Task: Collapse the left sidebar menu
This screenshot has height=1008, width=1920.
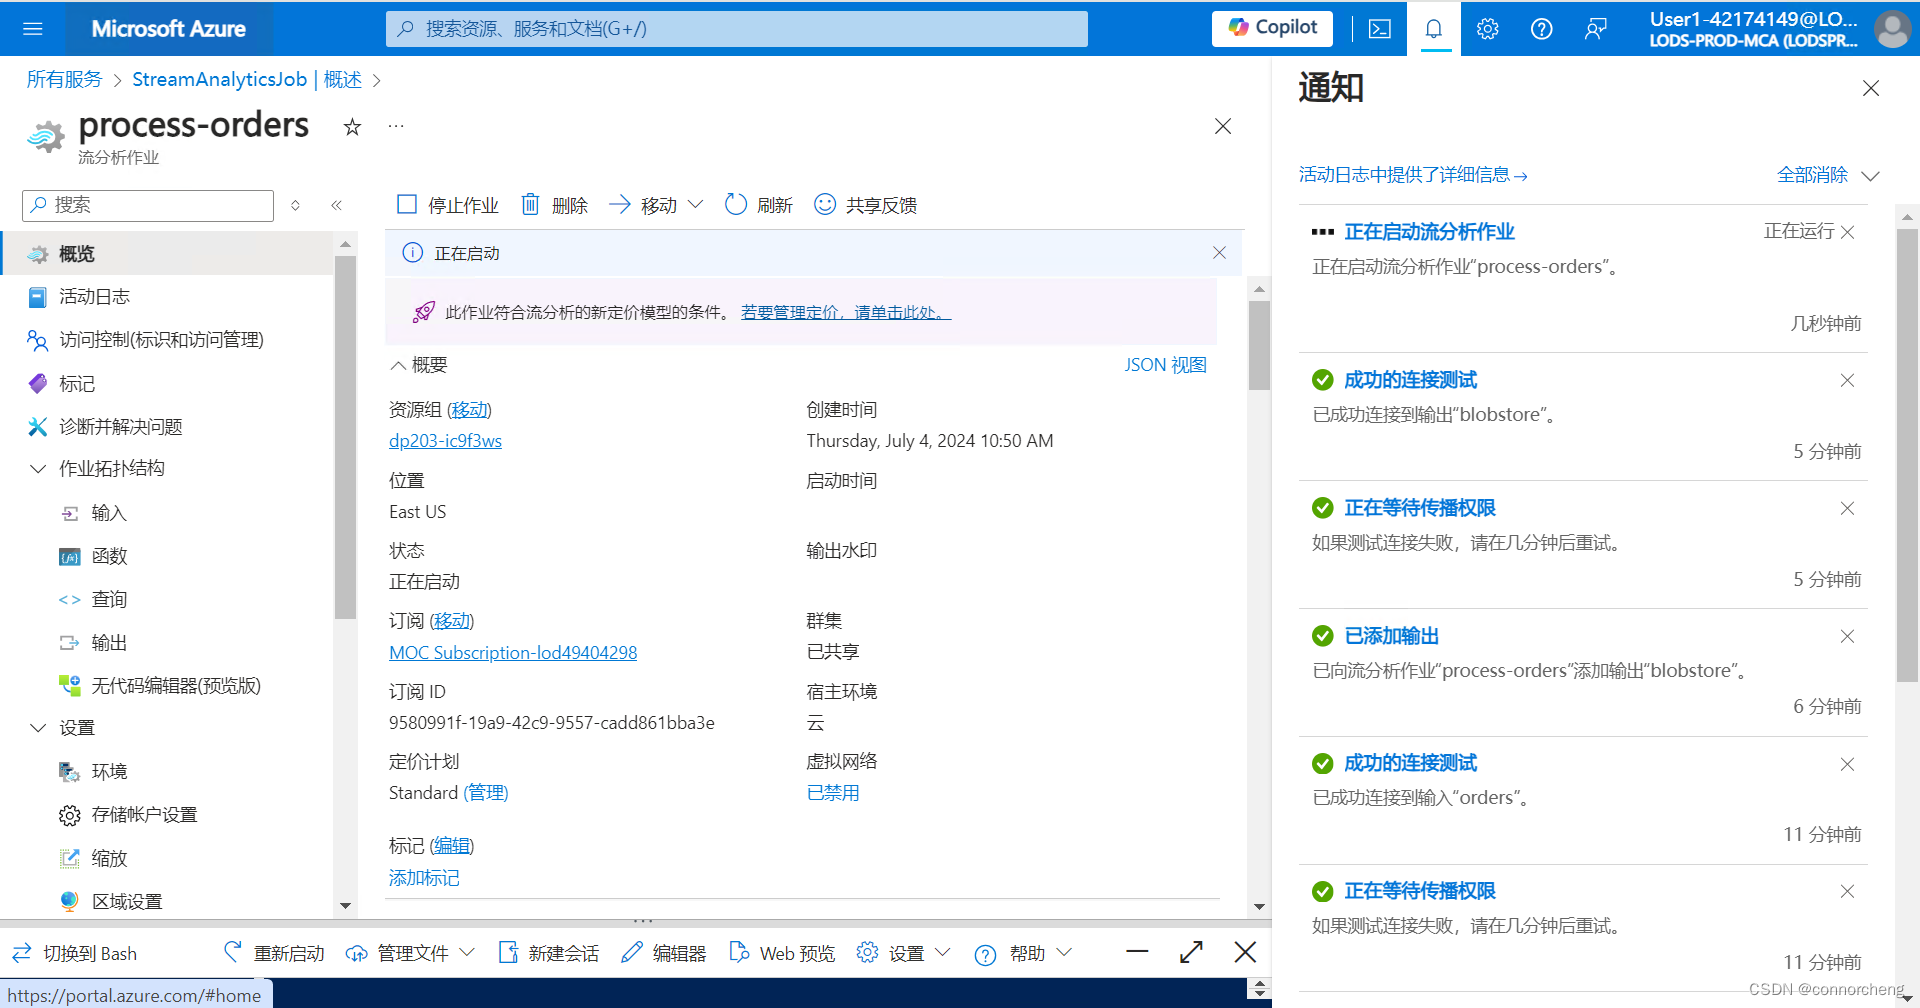Action: (x=337, y=205)
